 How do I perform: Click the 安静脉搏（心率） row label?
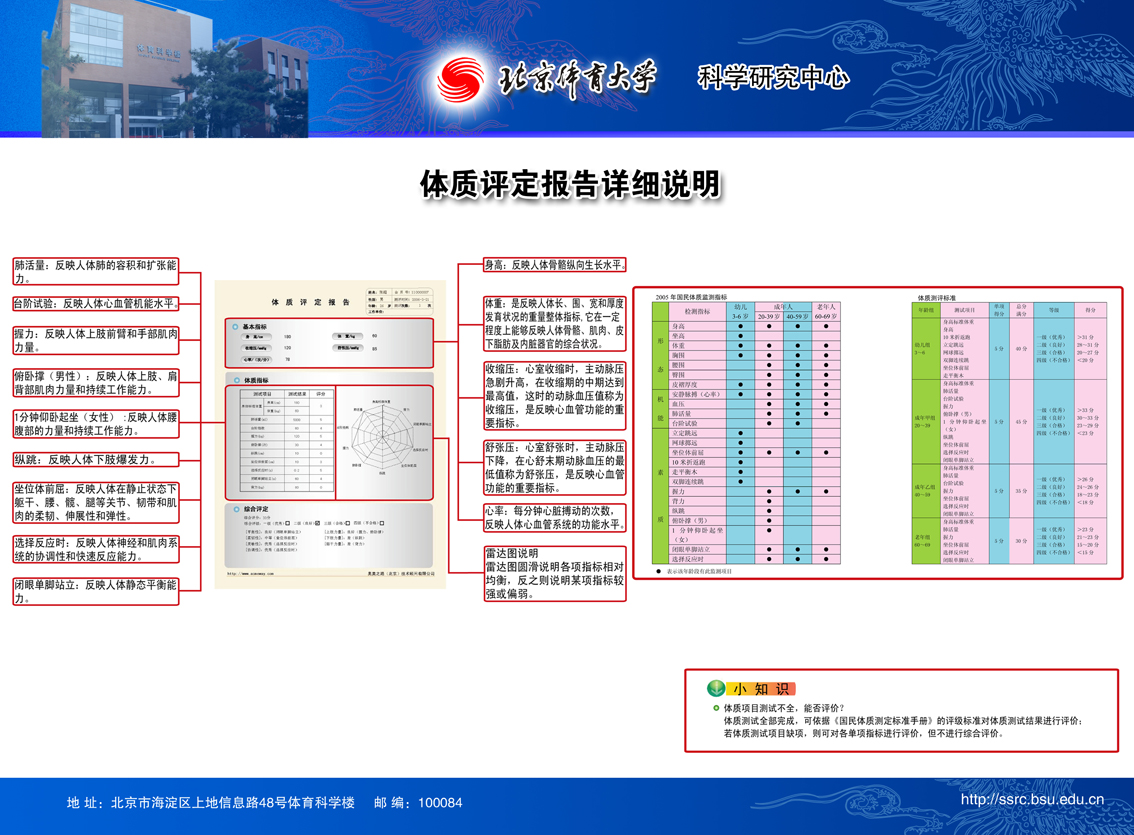coord(696,394)
